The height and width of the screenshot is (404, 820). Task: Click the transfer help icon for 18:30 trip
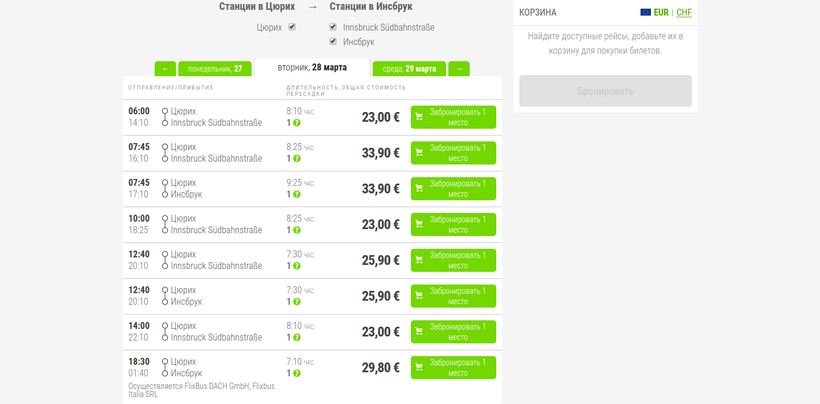coord(297,373)
